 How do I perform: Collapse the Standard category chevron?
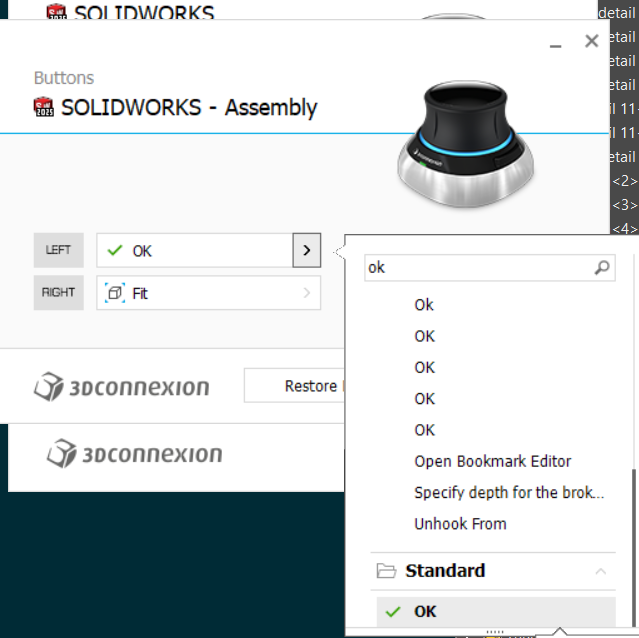(x=601, y=571)
